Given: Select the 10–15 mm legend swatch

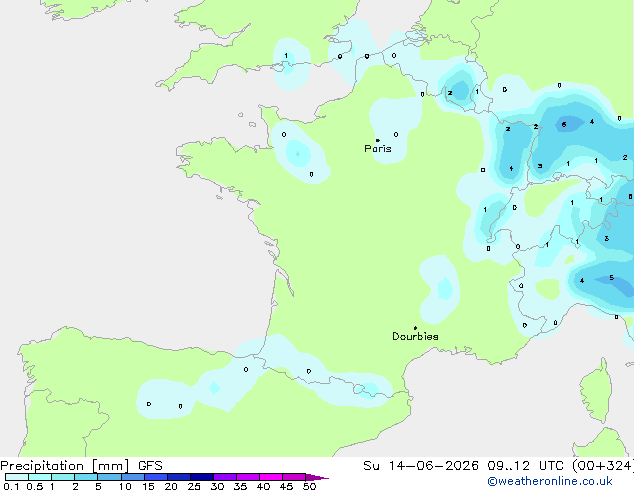Looking at the screenshot, I should pos(133,477).
